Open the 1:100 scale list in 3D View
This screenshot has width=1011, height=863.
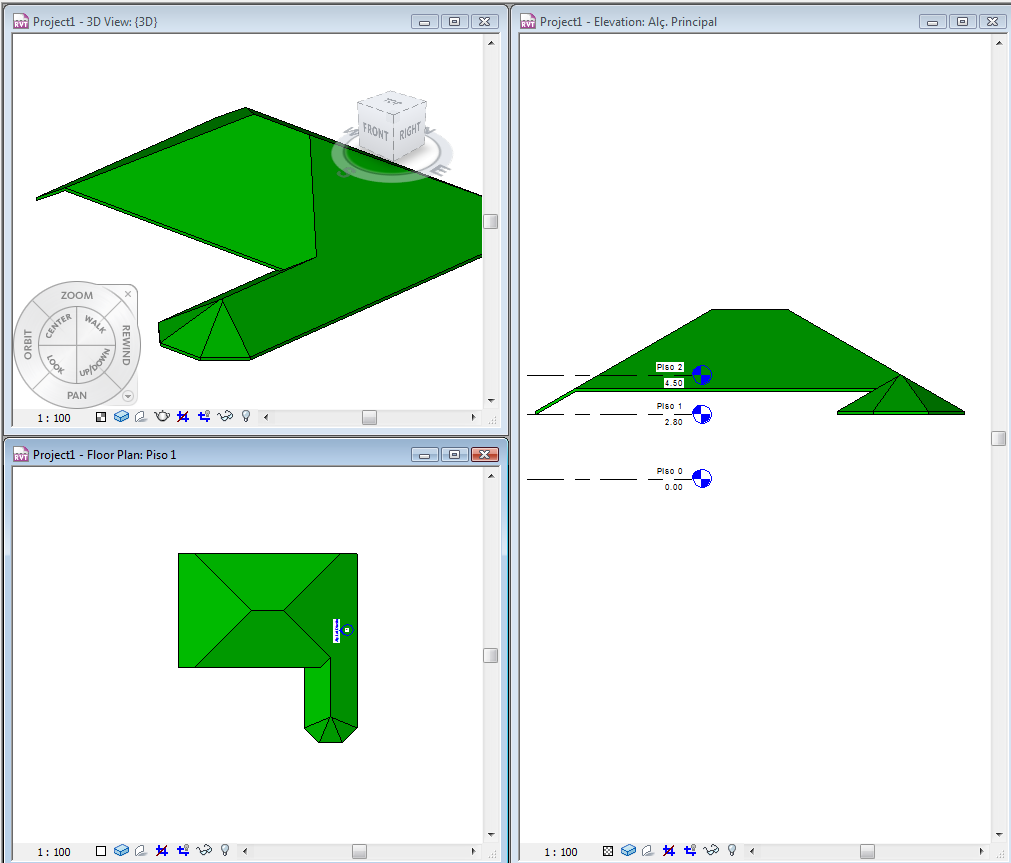(54, 418)
